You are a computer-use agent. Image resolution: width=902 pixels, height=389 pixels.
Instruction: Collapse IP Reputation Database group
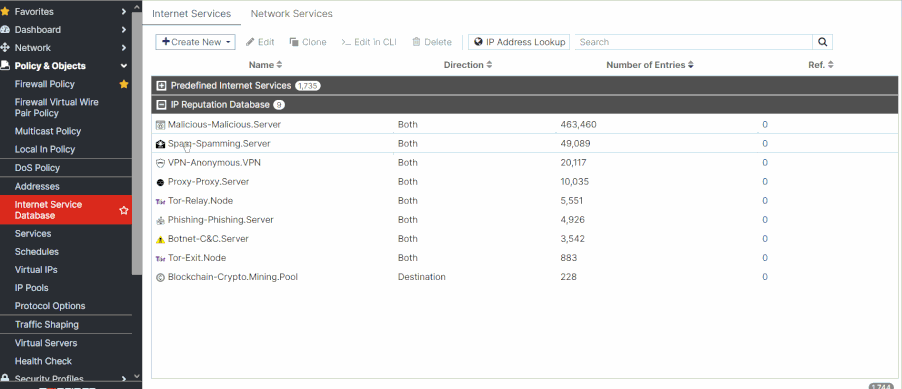tap(162, 105)
